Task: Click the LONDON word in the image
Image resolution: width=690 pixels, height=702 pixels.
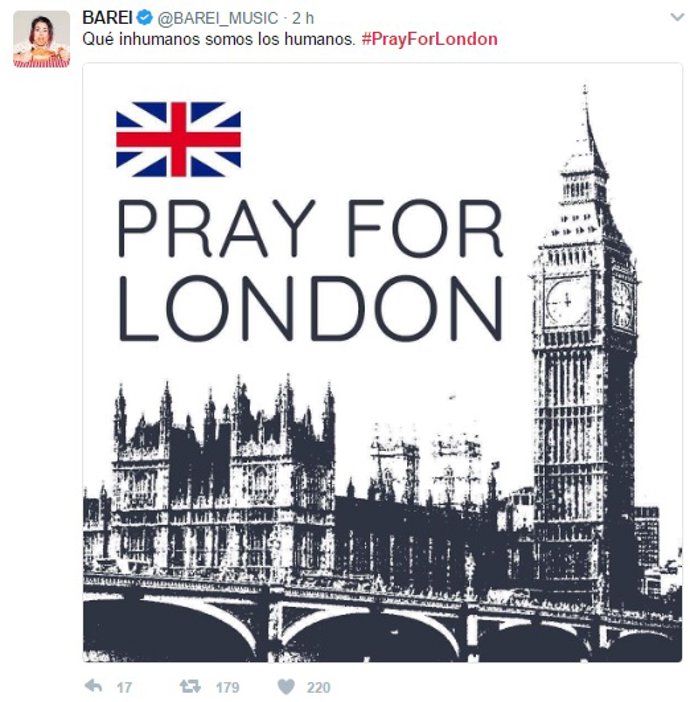Action: tap(310, 308)
